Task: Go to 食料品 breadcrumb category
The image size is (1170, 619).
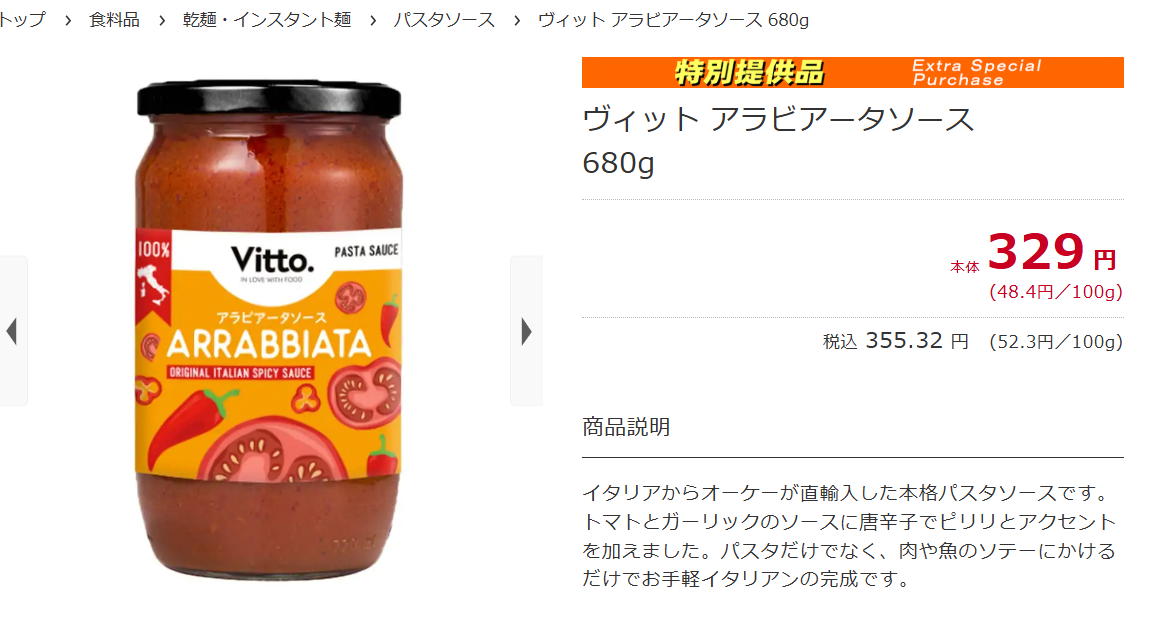Action: [114, 20]
